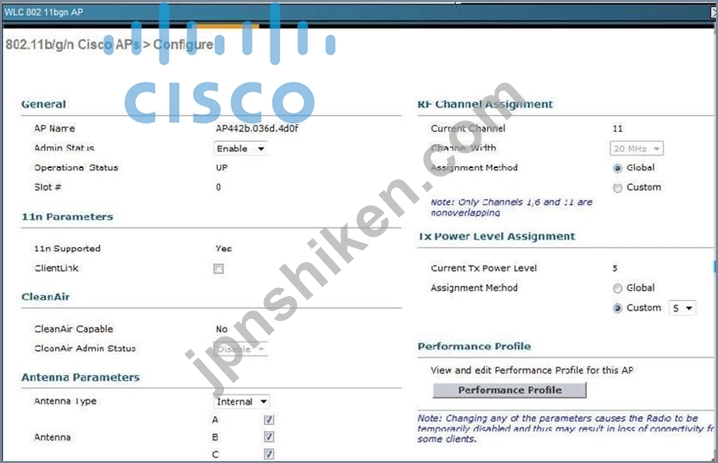The height and width of the screenshot is (463, 718).
Task: Select Global radio for Tx Power Level
Action: coord(617,288)
